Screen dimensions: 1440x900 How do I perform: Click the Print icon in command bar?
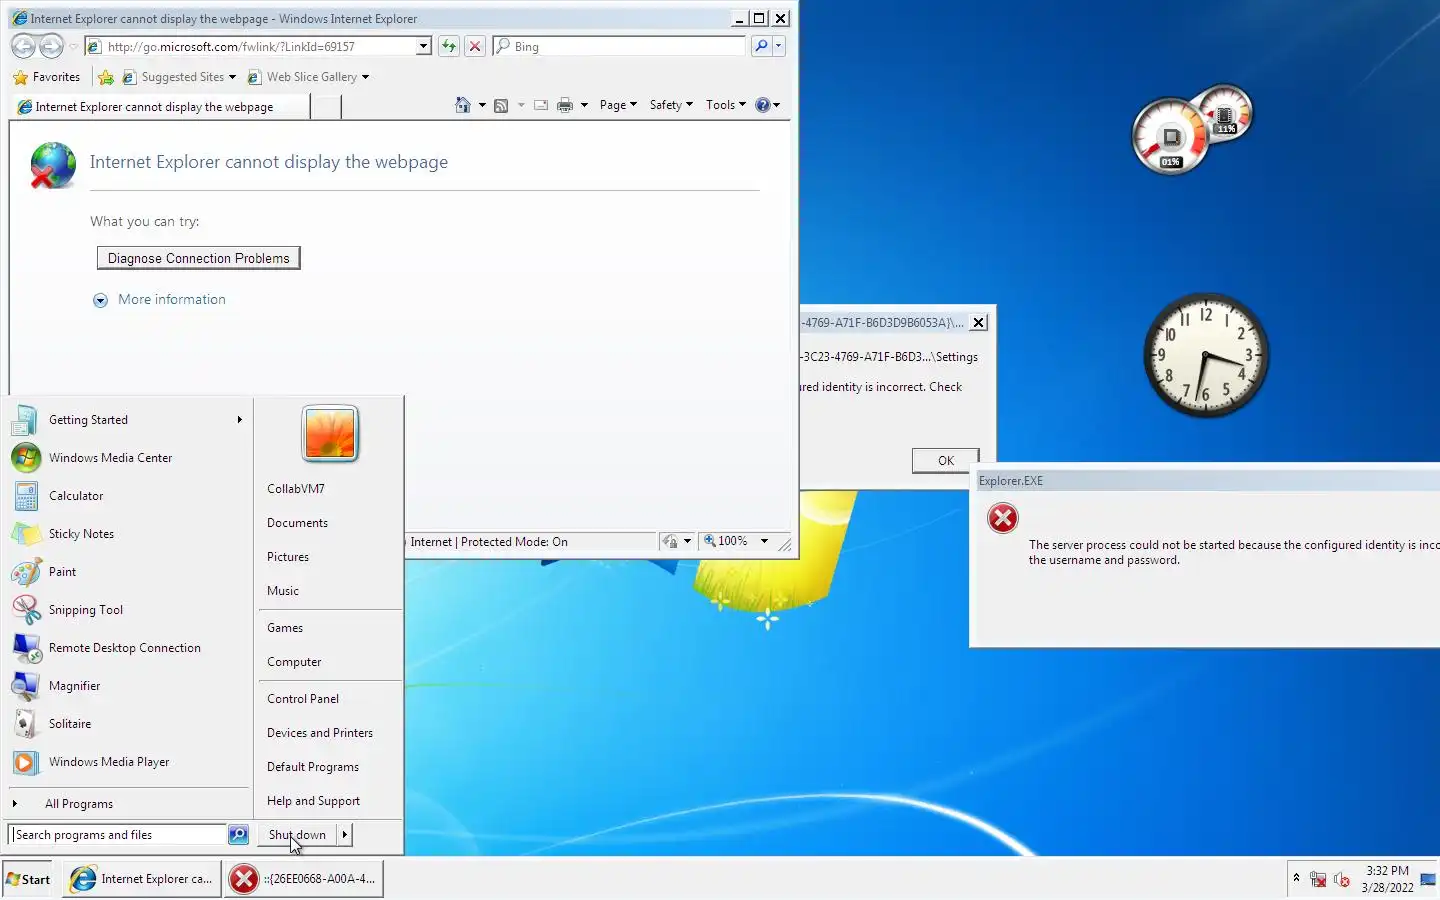[565, 105]
